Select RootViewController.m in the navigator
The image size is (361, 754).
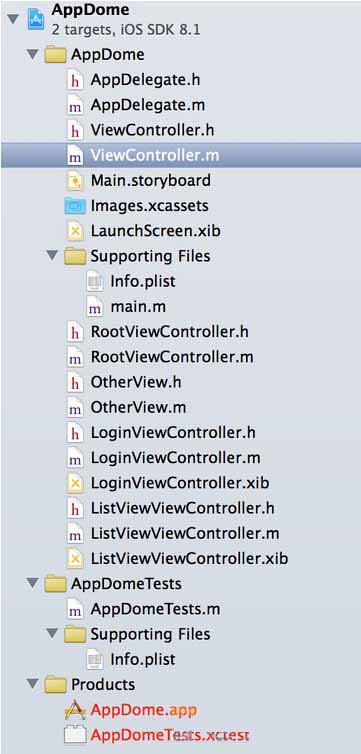[172, 357]
